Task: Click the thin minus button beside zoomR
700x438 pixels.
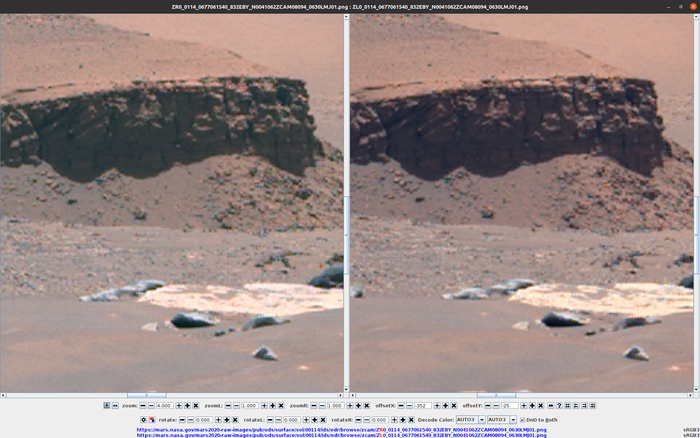Action: point(322,406)
